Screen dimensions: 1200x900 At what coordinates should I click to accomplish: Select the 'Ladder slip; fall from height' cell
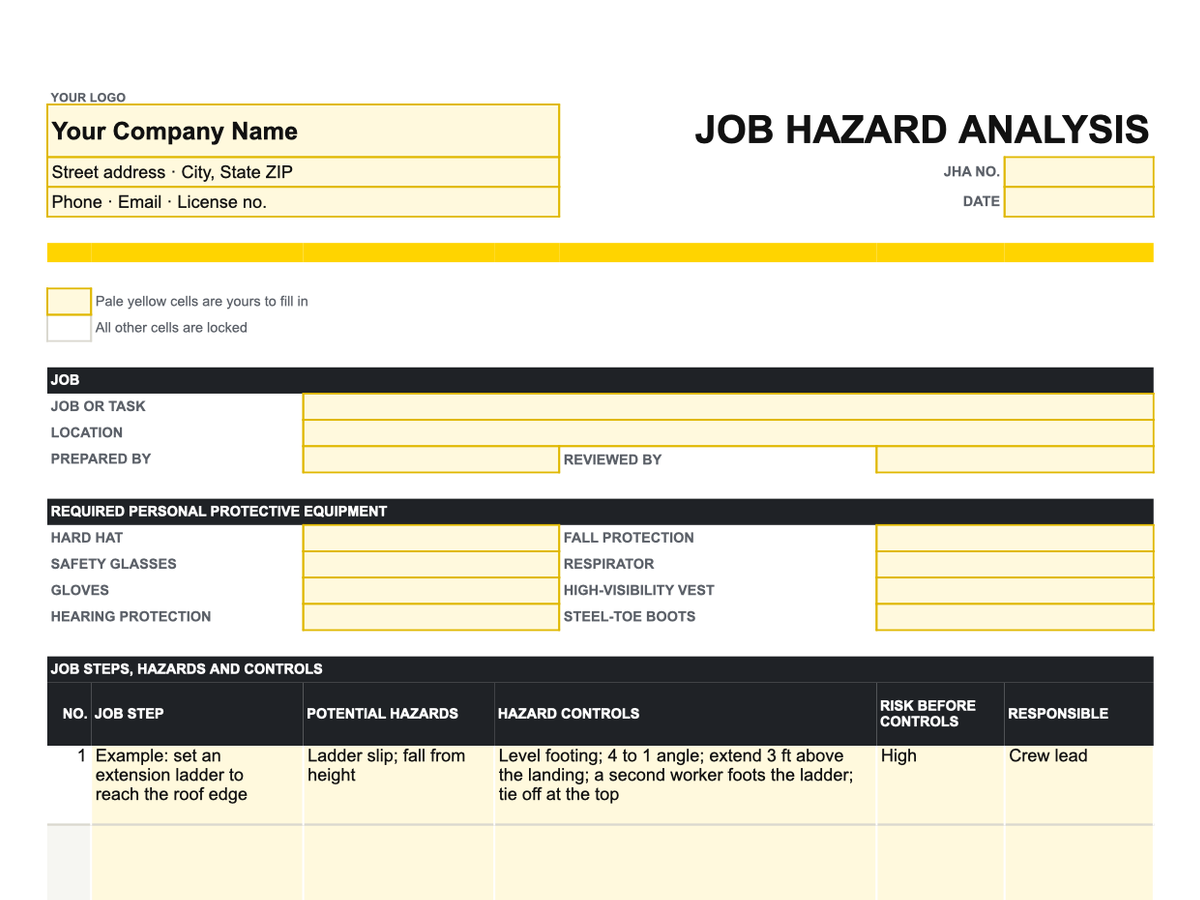[399, 785]
